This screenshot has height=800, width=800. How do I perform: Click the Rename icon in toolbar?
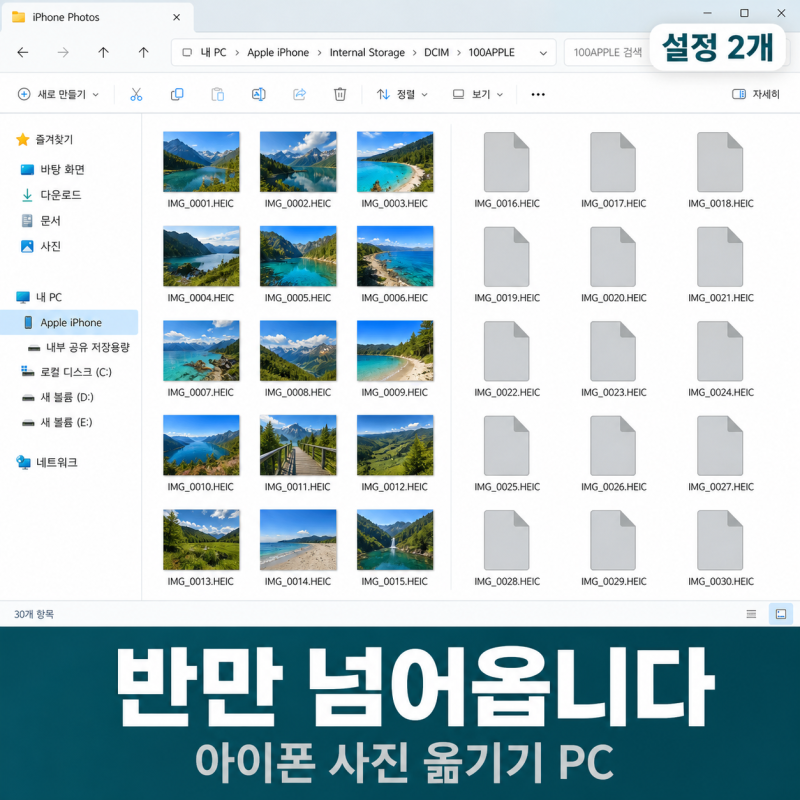(x=259, y=94)
